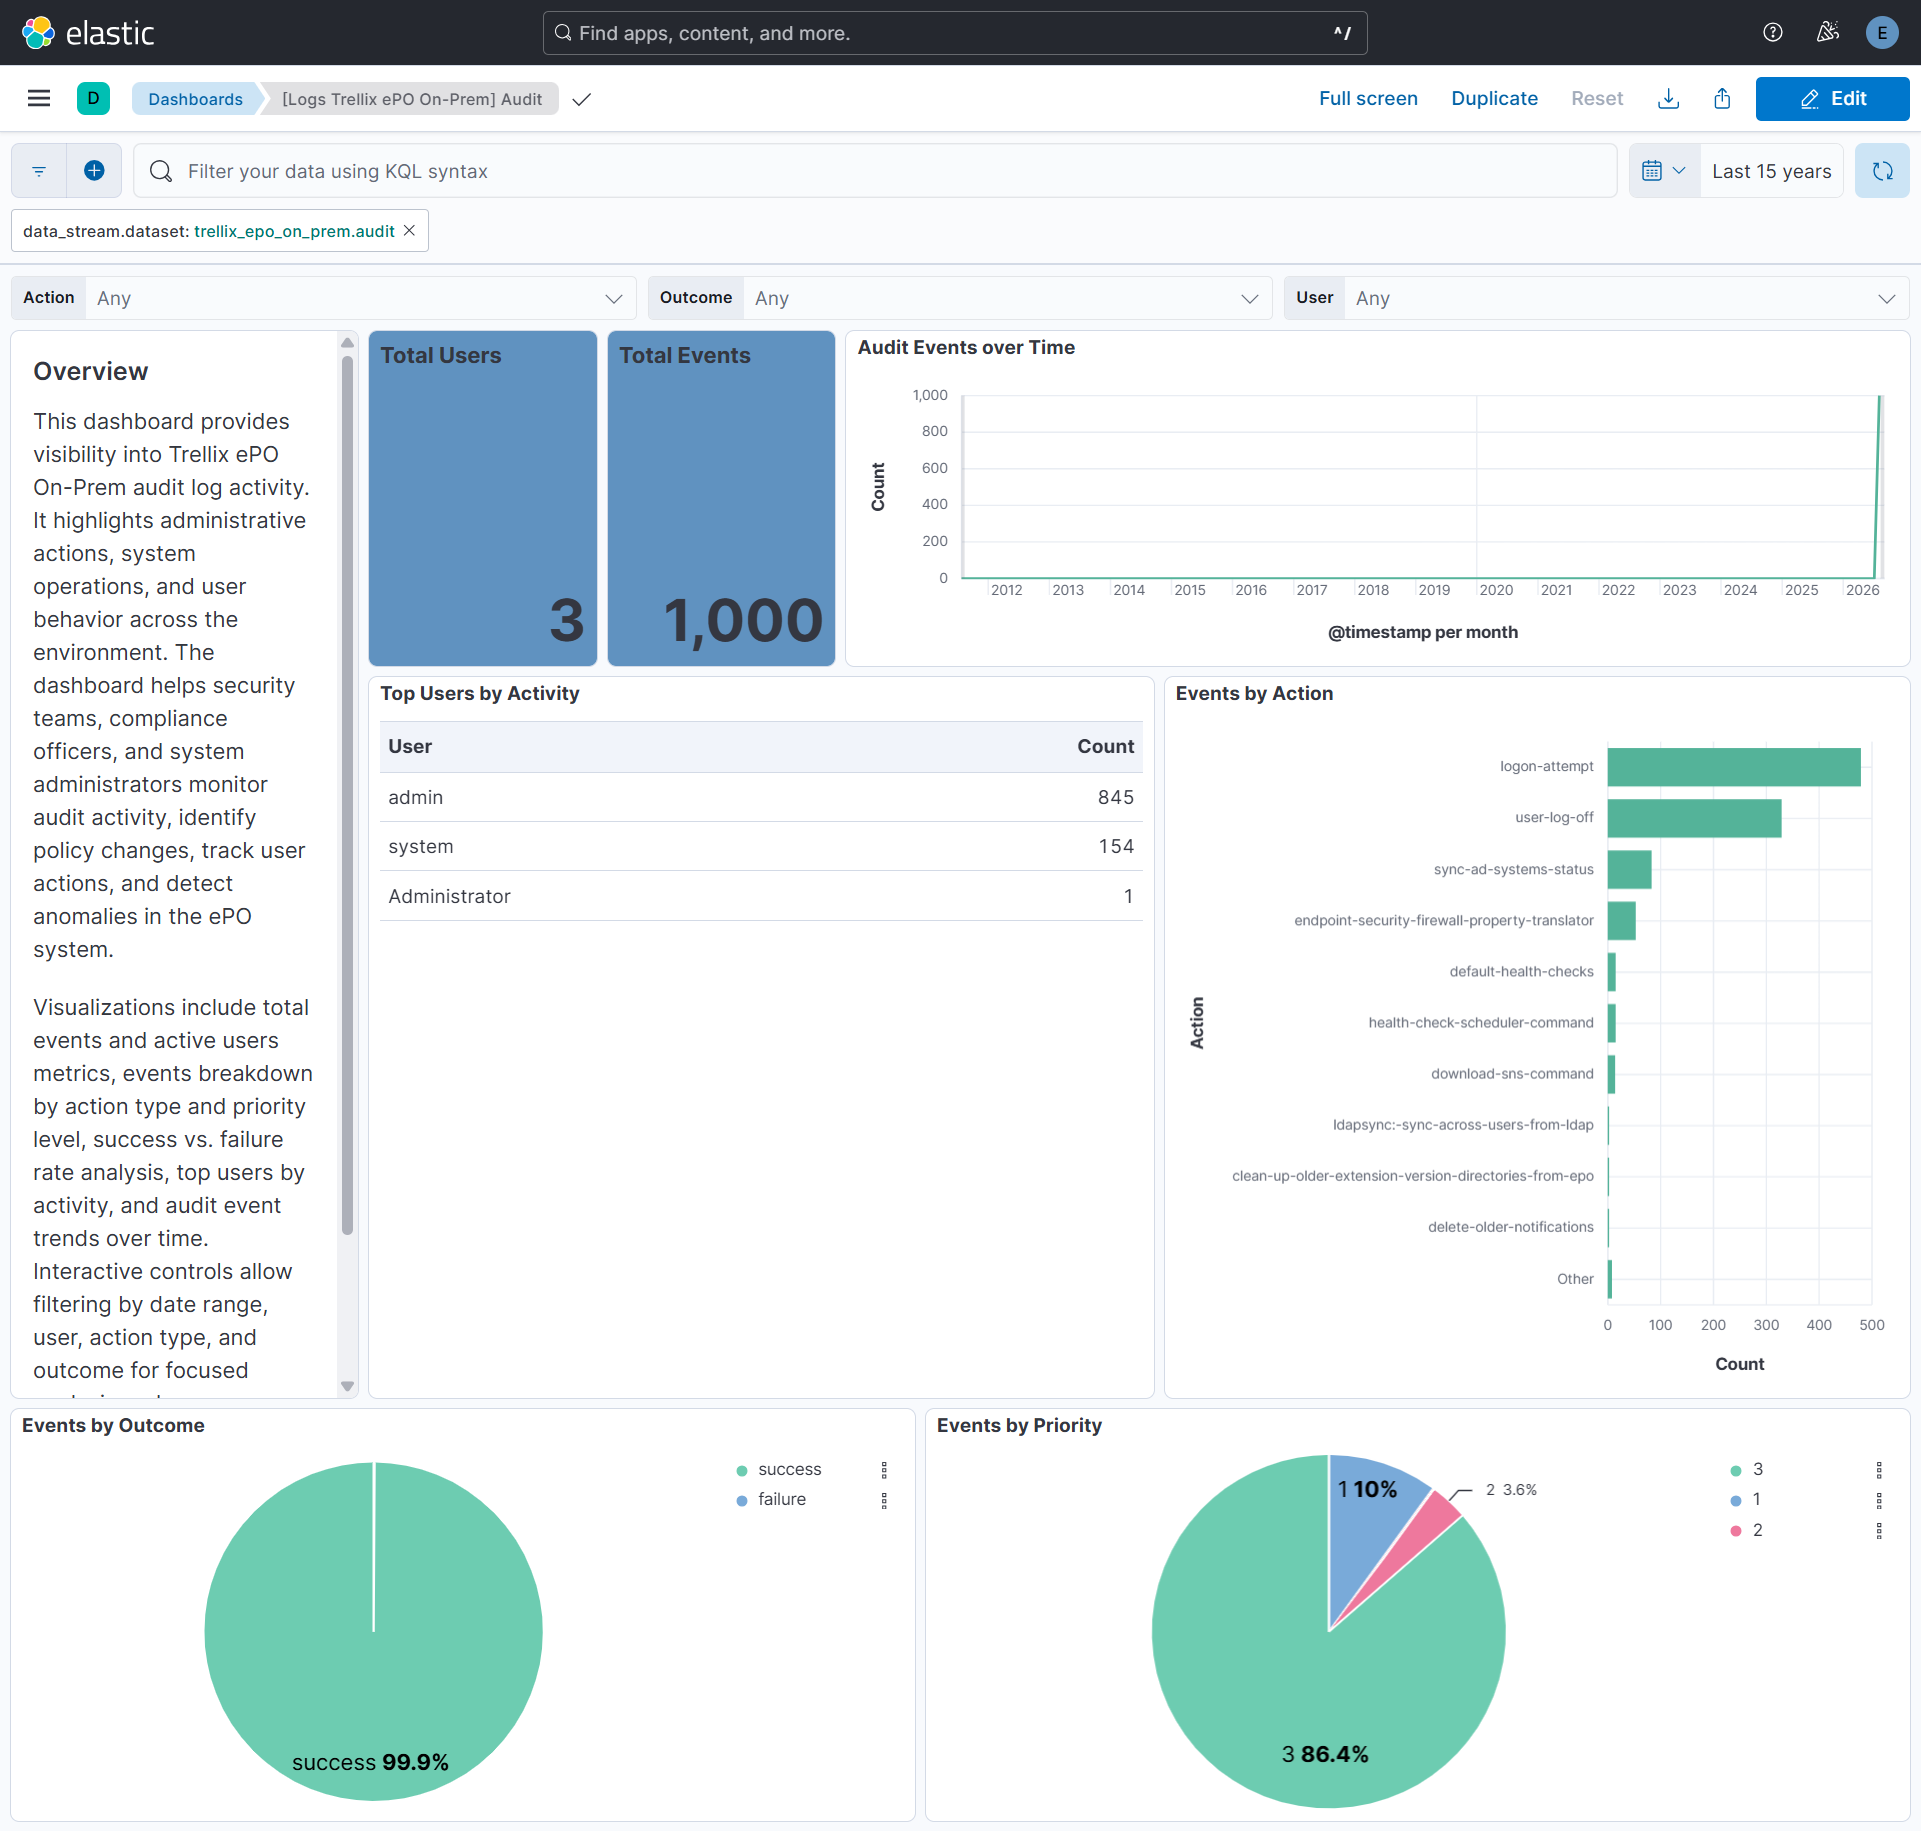Select the system row in users table
Screen dimensions: 1921x1831
click(761, 846)
